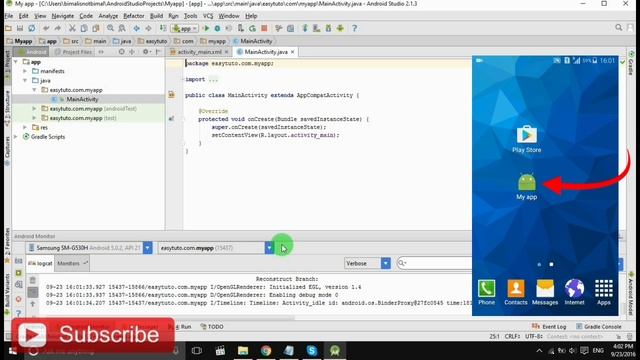Click the Save All toolbar icon
640x360 pixels.
point(20,28)
